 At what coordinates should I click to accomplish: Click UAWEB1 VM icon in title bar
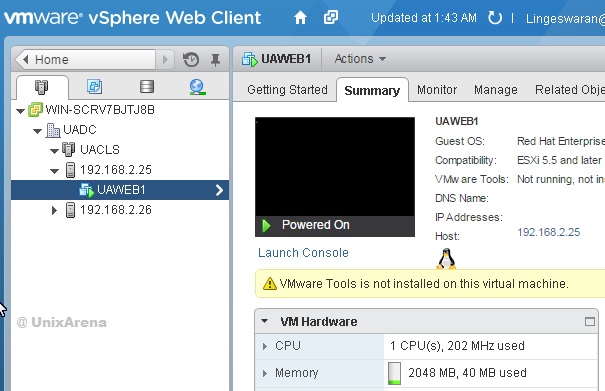pyautogui.click(x=250, y=59)
